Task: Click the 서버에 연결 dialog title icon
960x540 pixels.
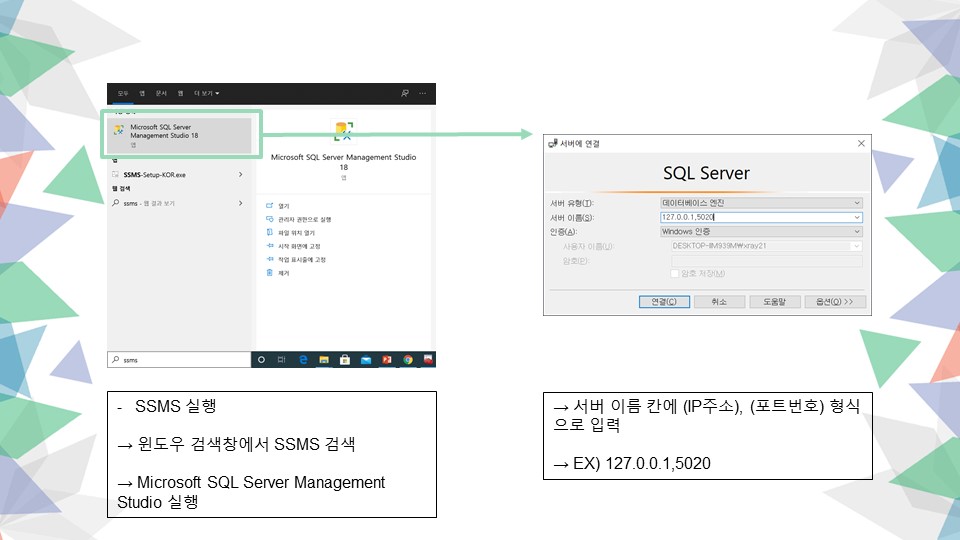Action: (x=553, y=143)
